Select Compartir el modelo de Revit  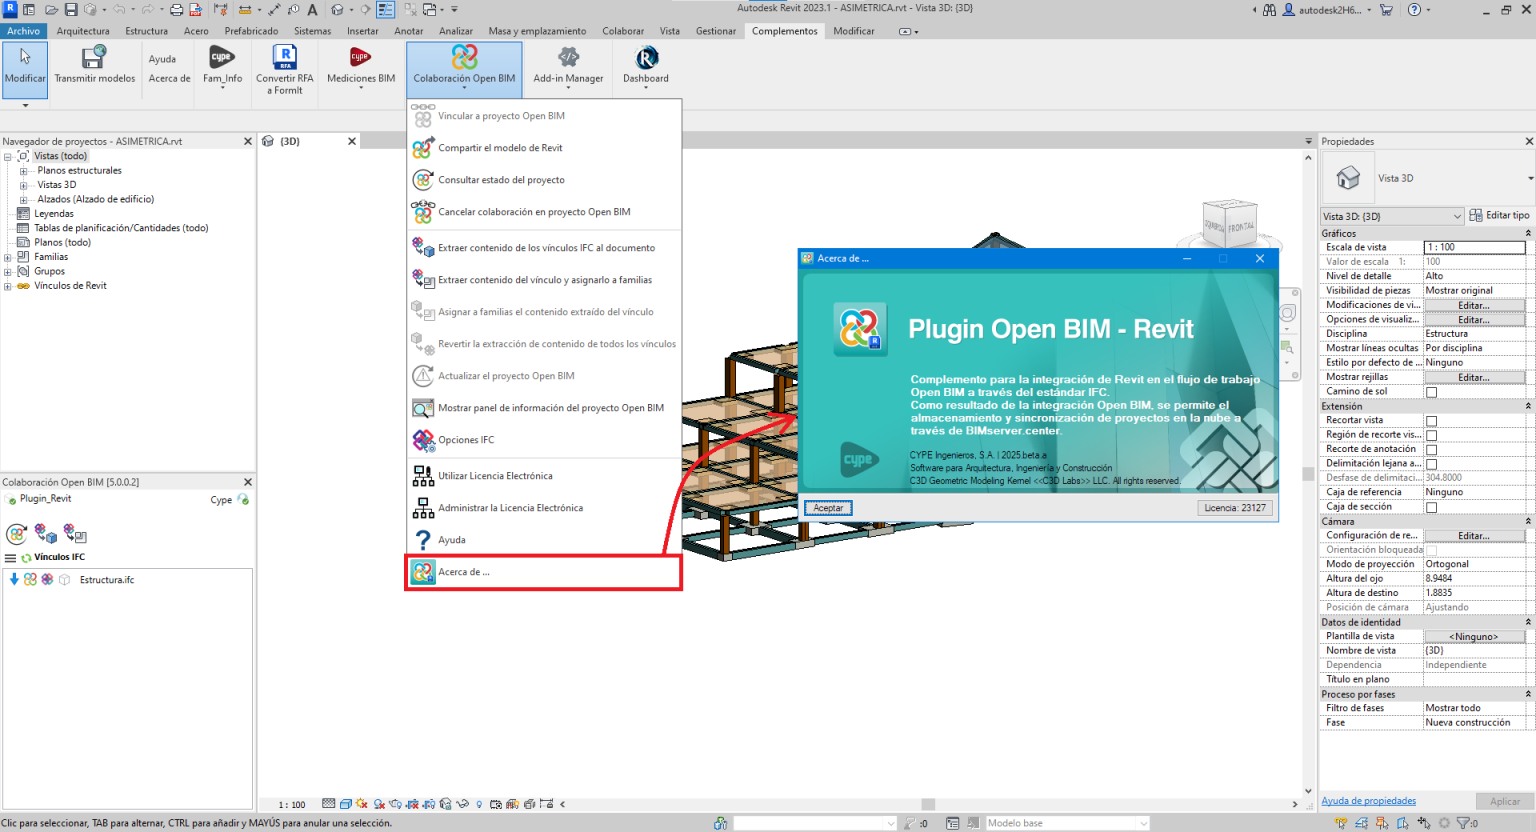click(500, 147)
